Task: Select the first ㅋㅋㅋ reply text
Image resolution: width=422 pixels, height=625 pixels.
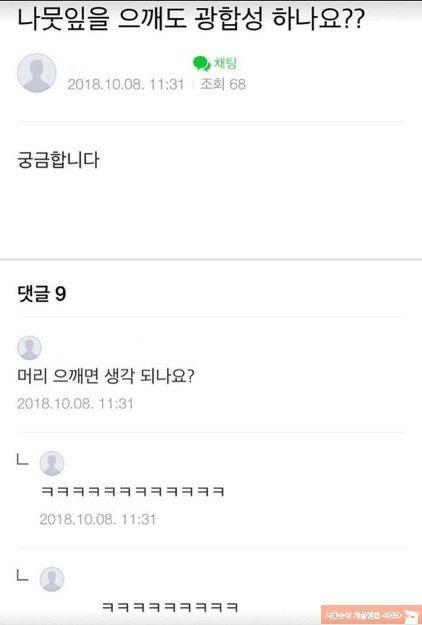Action: click(x=133, y=491)
